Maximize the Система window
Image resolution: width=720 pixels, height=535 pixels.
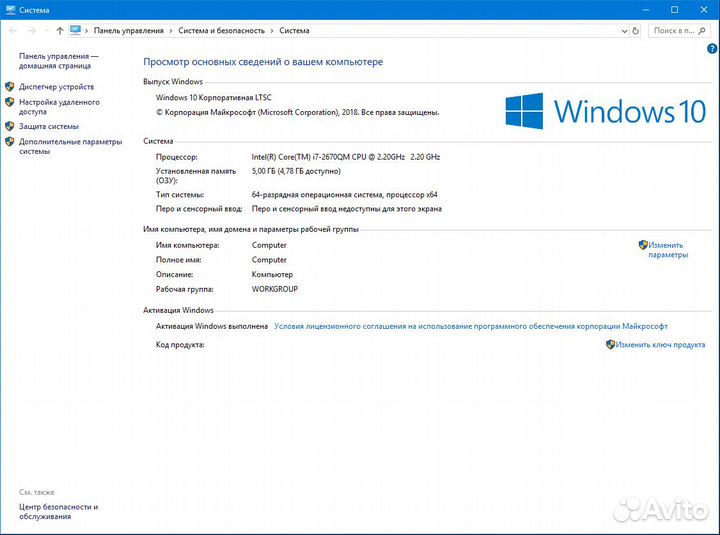(675, 10)
